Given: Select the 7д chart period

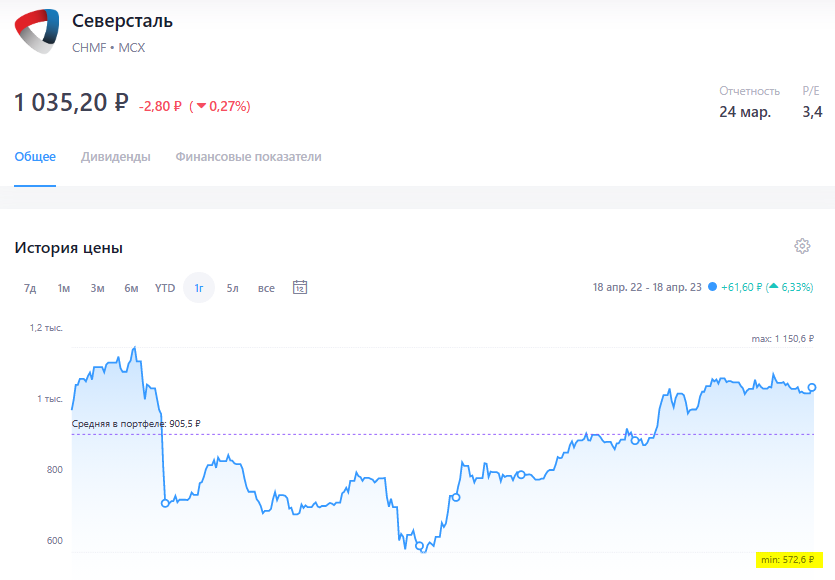Looking at the screenshot, I should click(30, 288).
